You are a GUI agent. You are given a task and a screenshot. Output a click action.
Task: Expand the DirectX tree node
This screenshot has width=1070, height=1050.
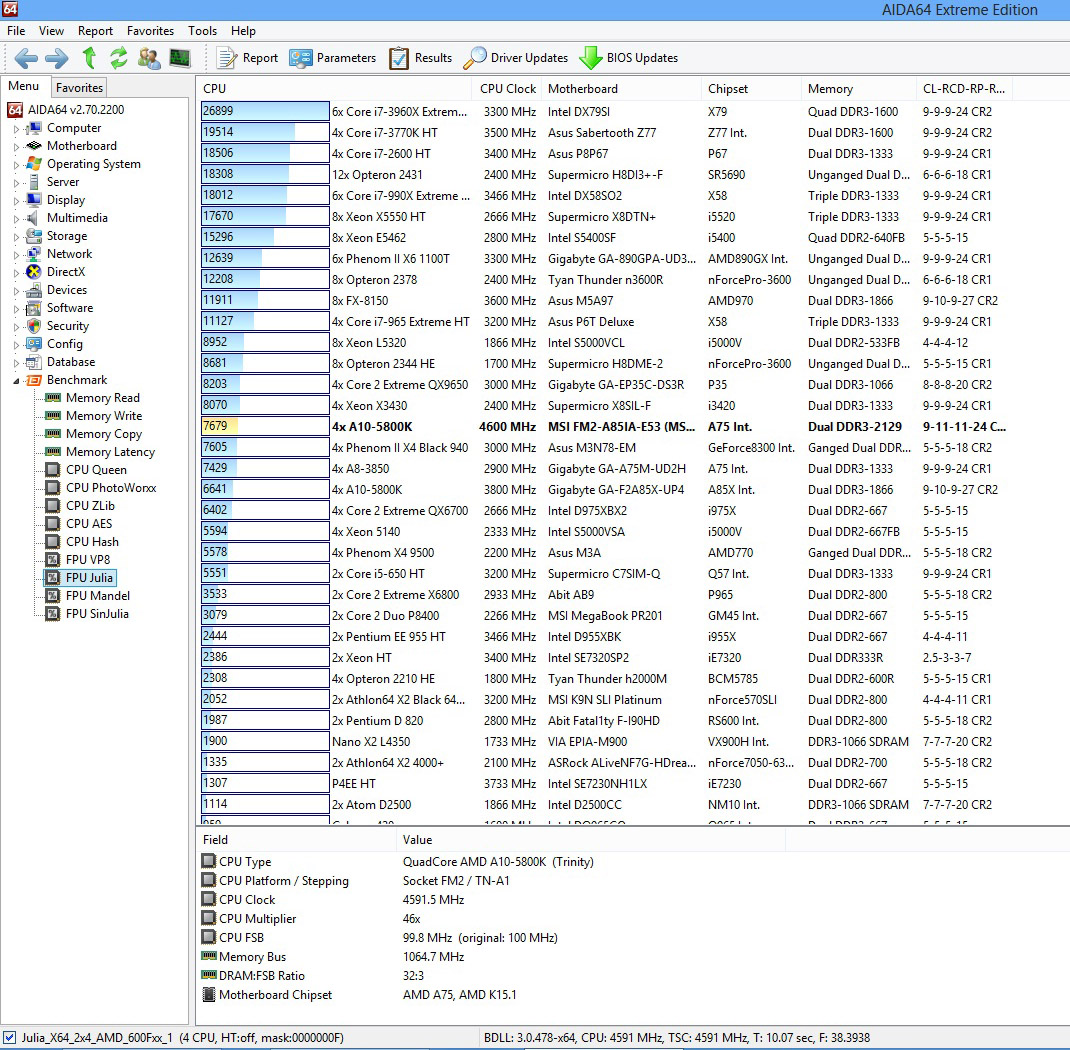(x=16, y=272)
